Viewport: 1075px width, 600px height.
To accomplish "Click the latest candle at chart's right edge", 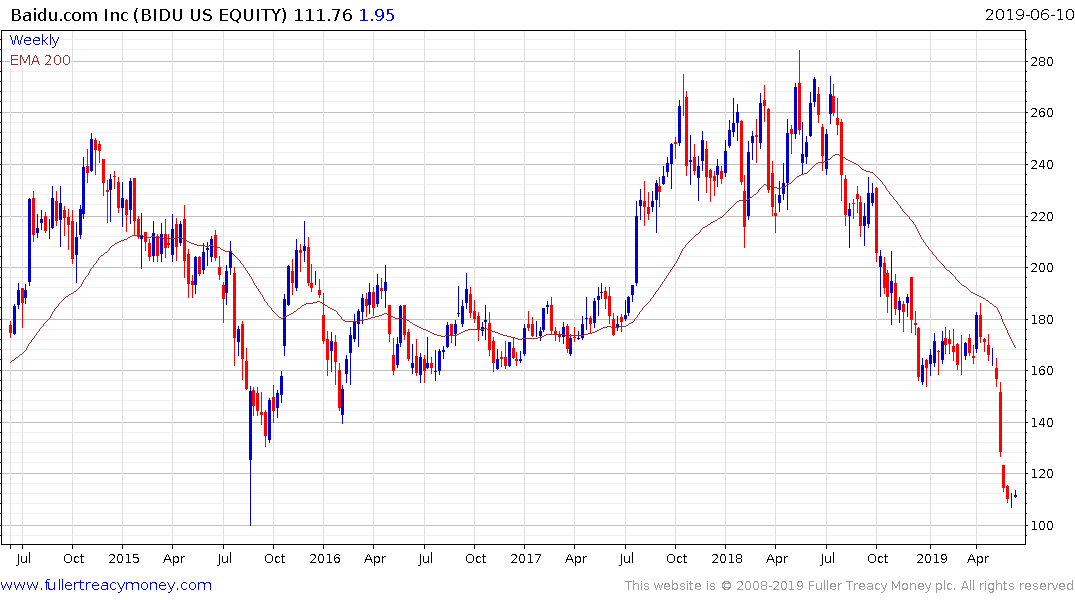I will point(1015,494).
